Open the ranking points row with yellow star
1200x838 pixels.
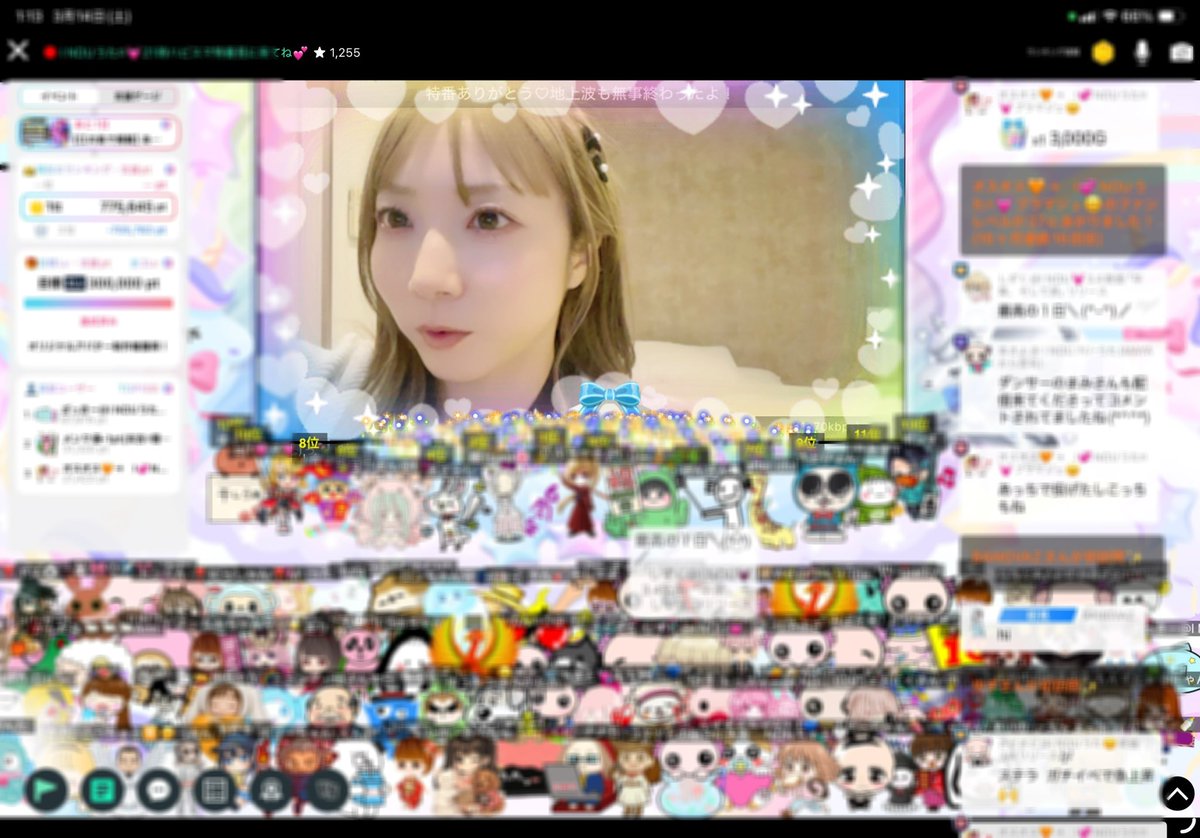98,207
